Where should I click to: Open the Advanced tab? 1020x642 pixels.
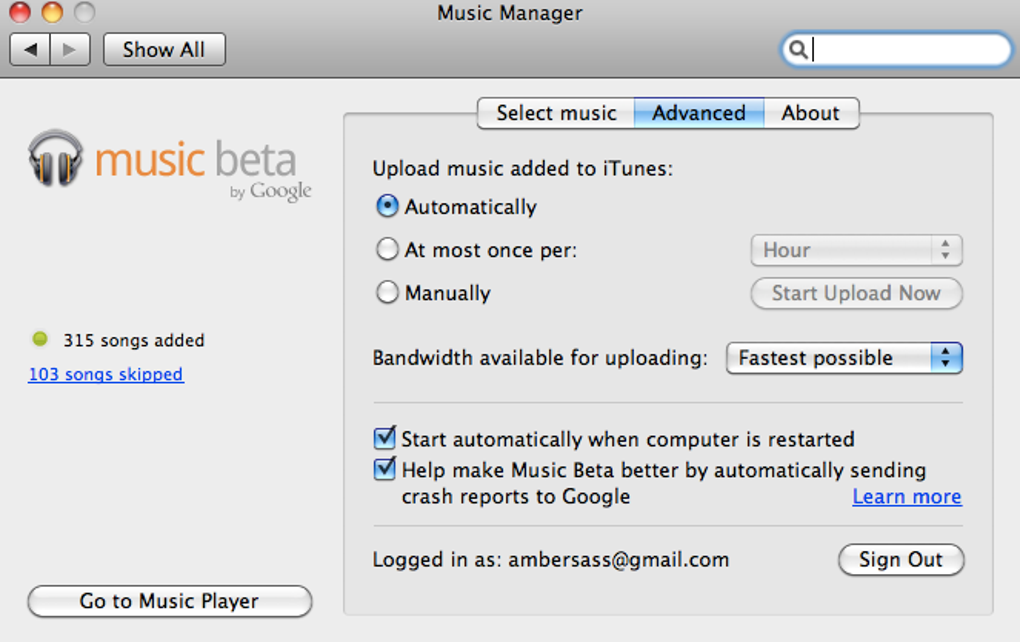tap(698, 113)
